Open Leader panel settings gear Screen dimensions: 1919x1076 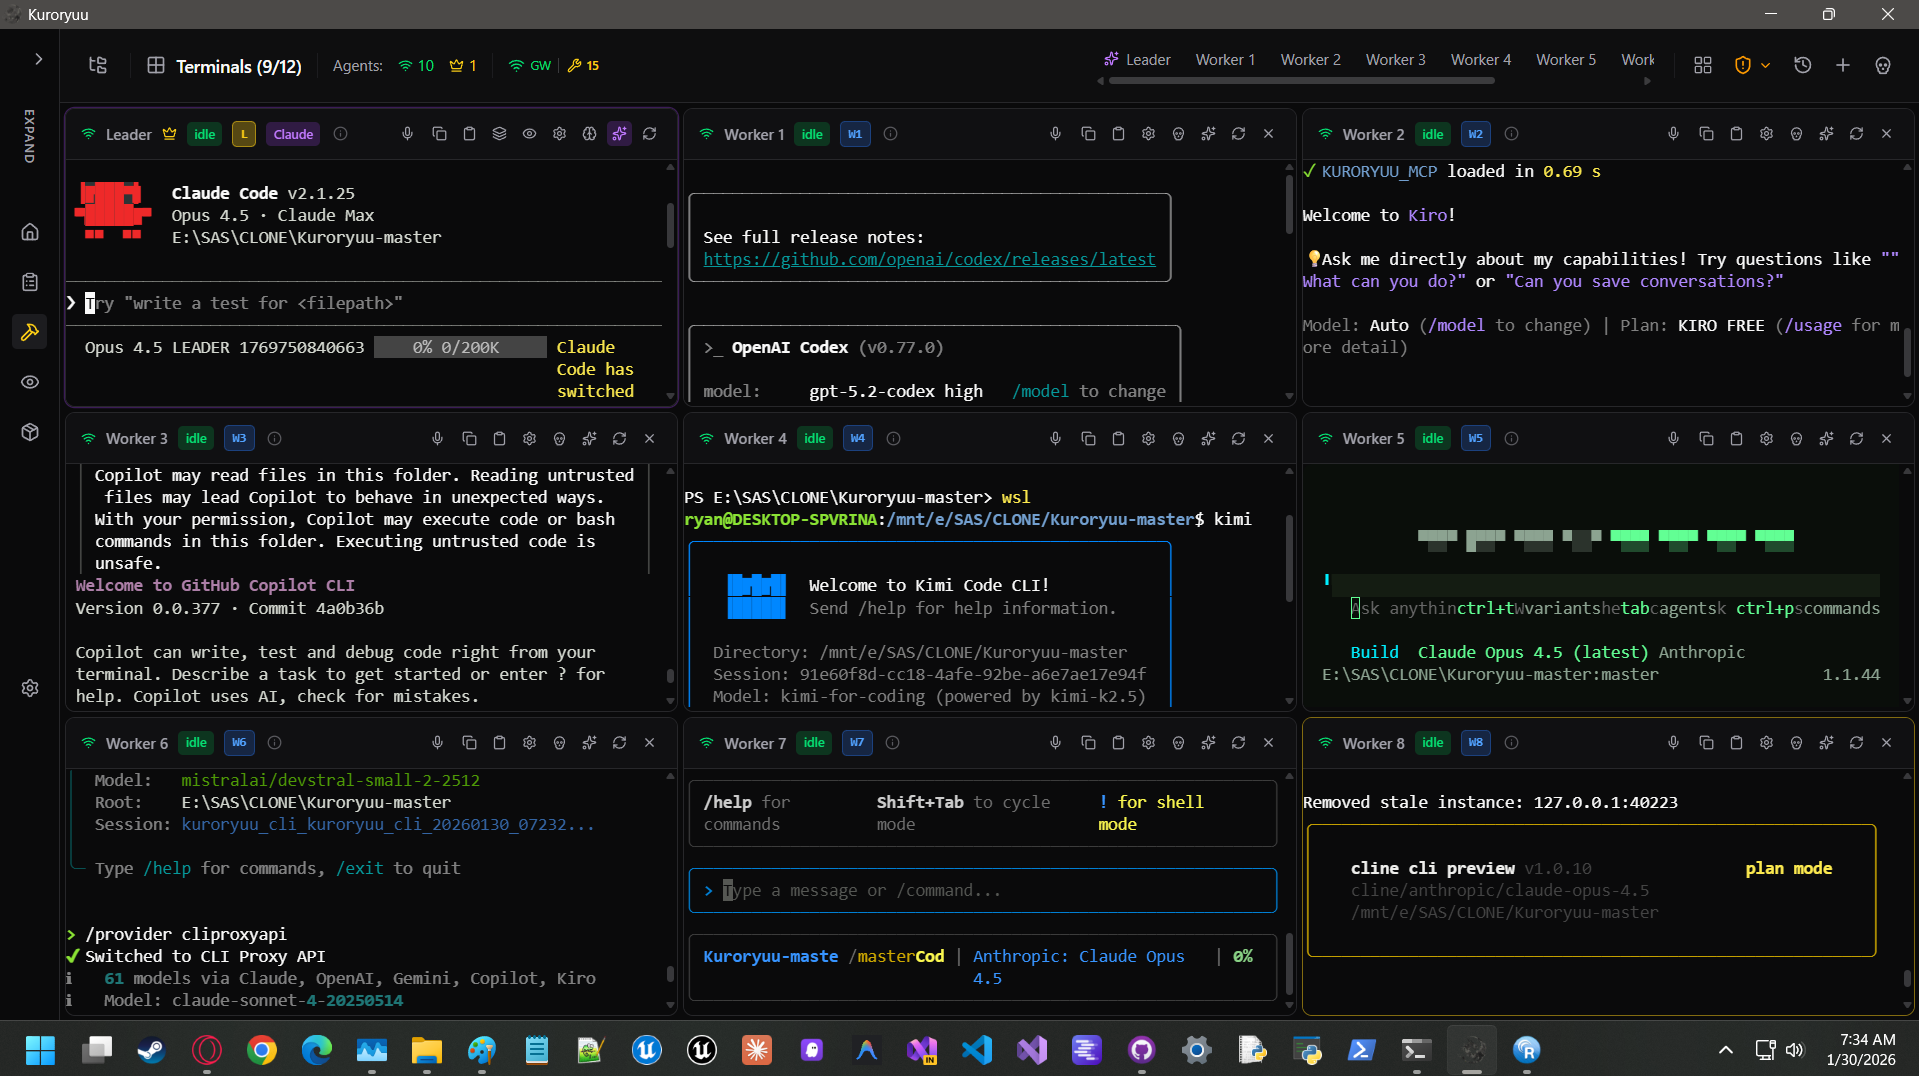[x=559, y=133]
